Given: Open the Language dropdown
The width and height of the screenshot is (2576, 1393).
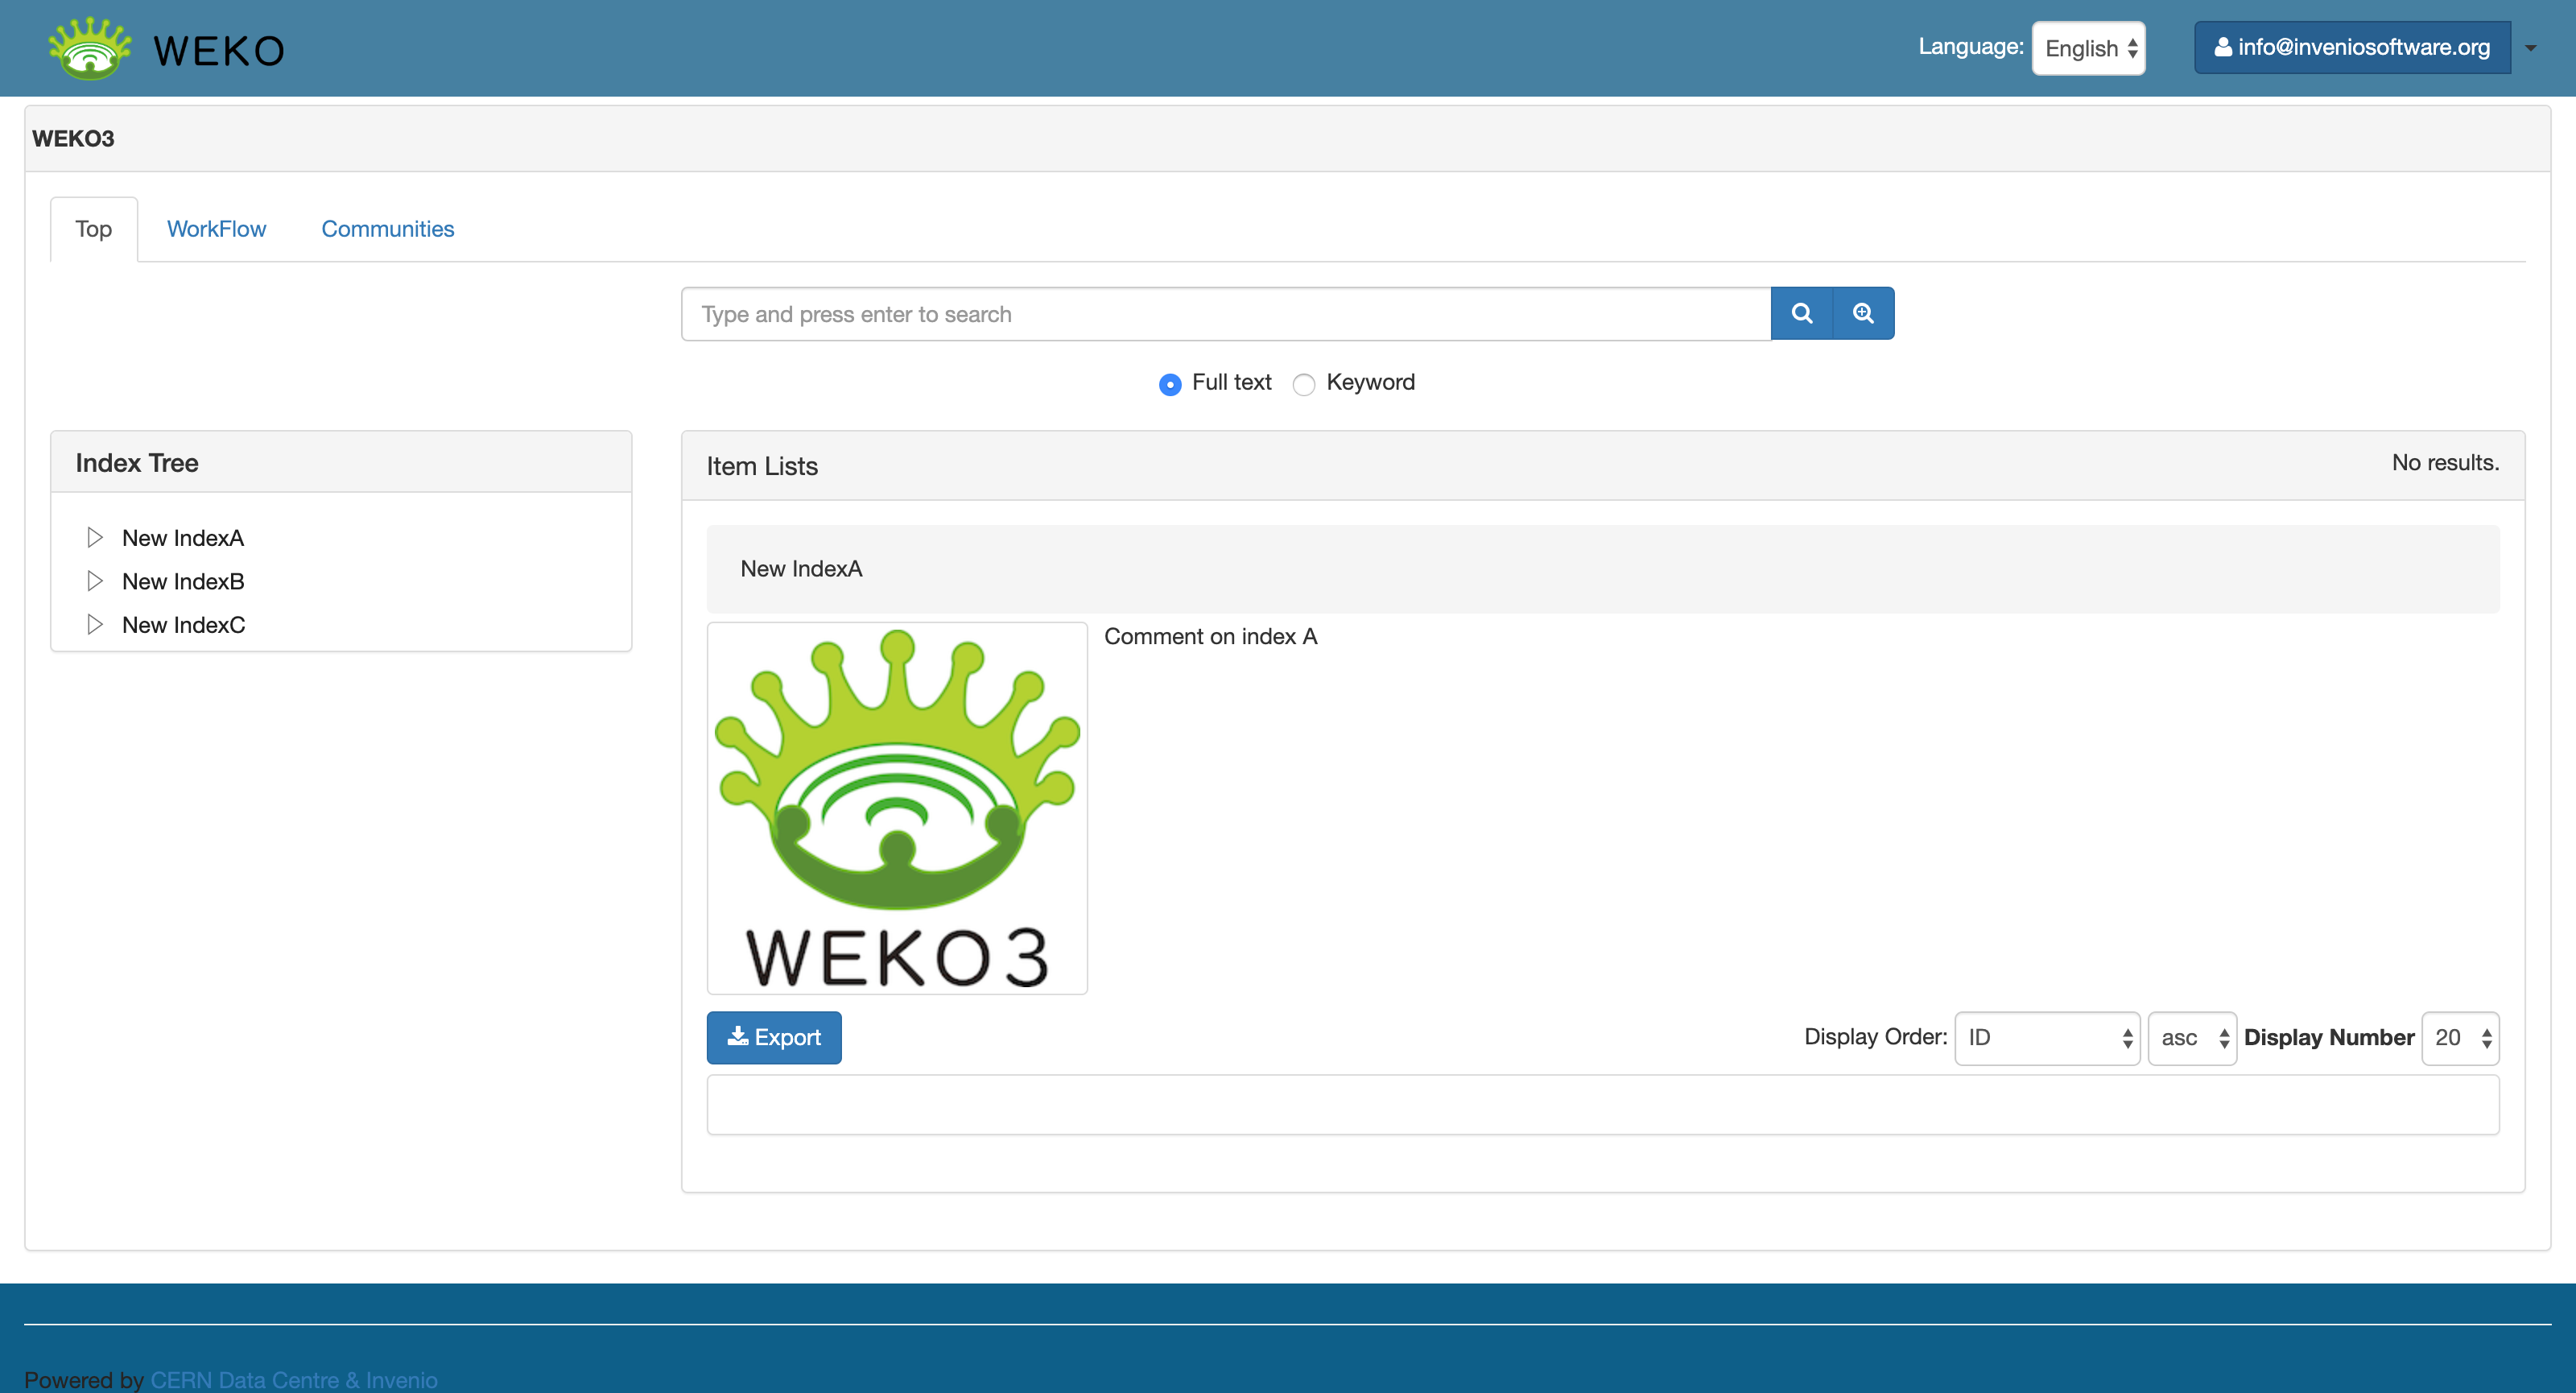Looking at the screenshot, I should 2088,48.
